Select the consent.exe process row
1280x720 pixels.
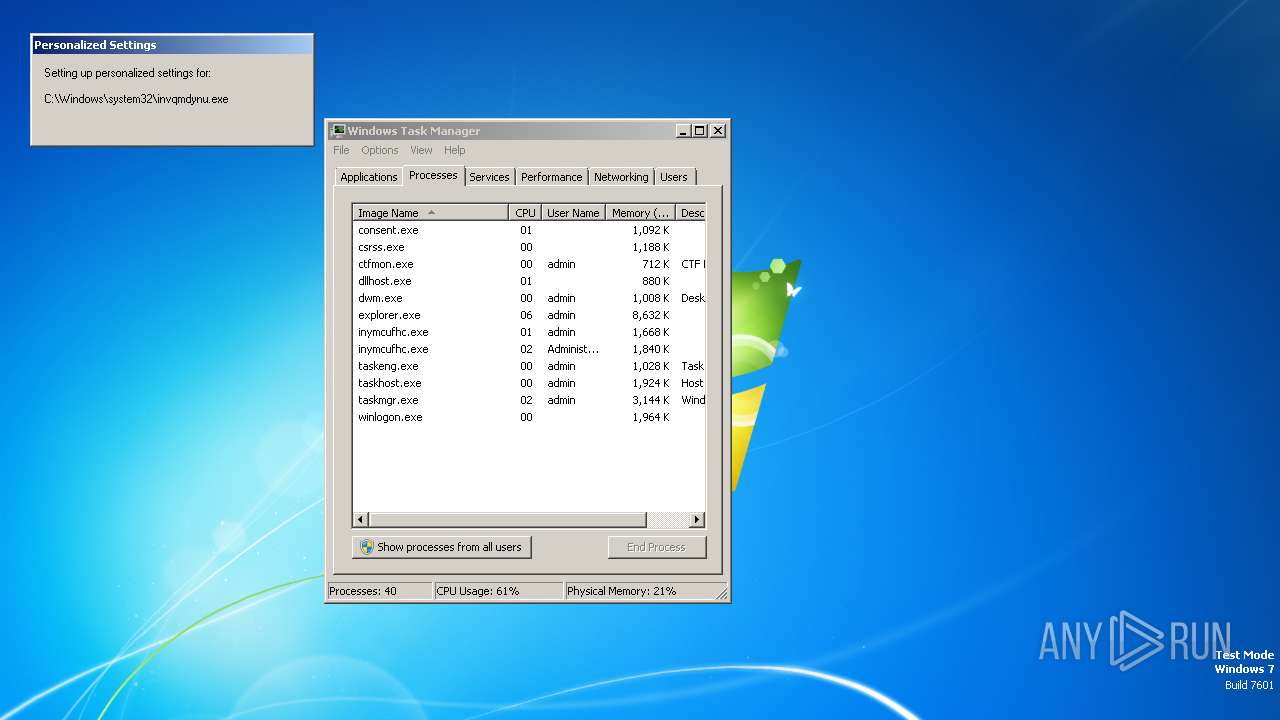tap(529, 230)
